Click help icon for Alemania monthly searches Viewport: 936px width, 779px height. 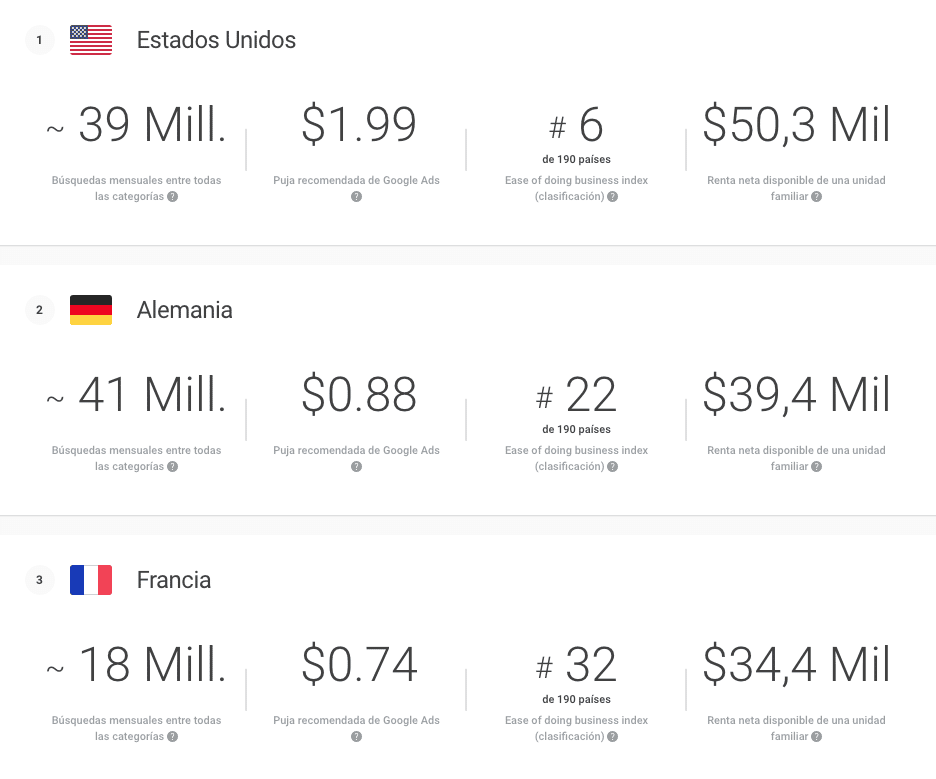point(173,467)
